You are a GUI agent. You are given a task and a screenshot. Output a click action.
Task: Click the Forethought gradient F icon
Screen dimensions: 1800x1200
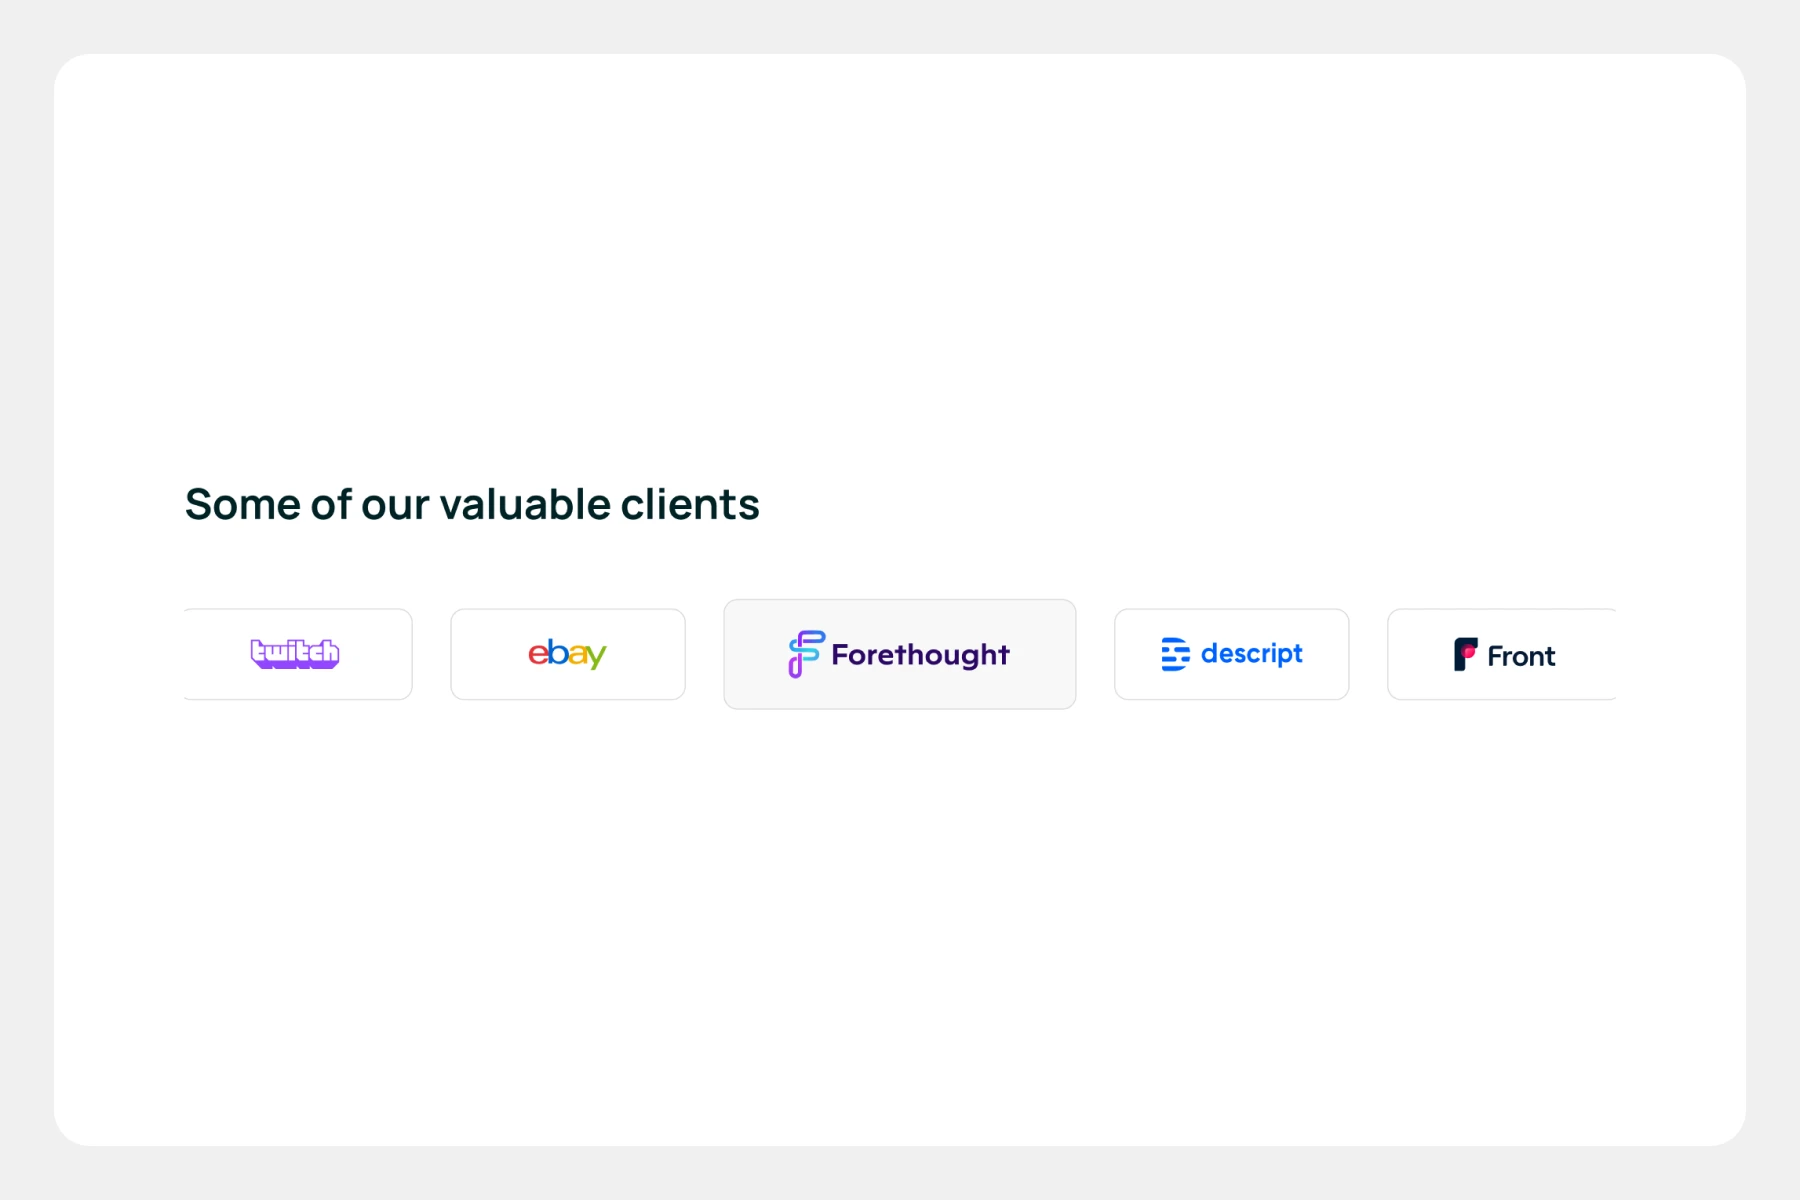coord(805,654)
